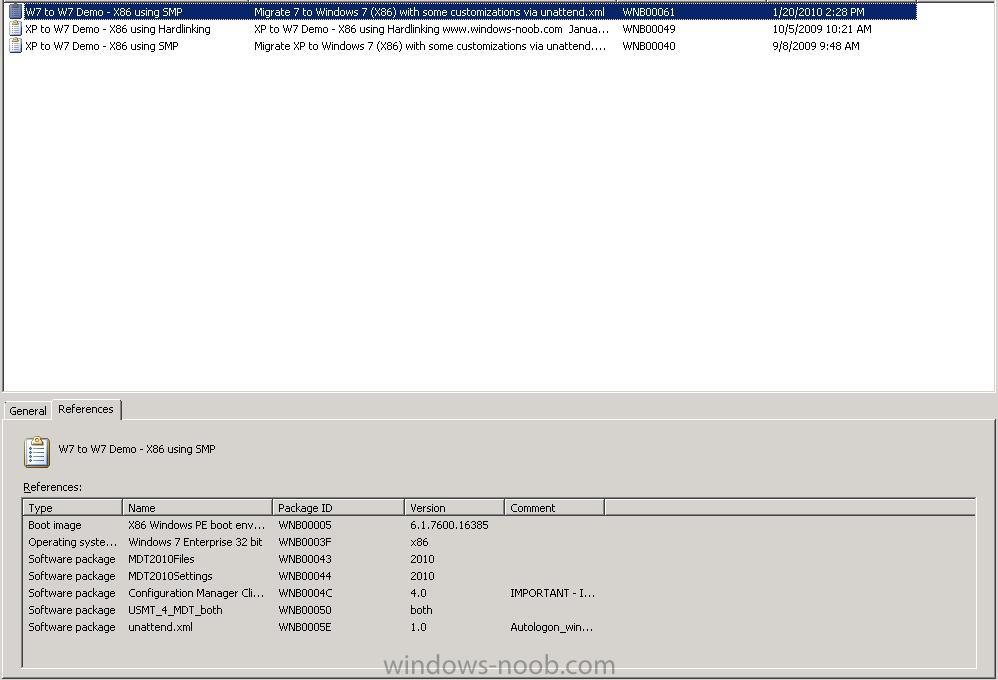Screen dimensions: 998x680
Task: Click the 'Migrate 7 to Windows 7 (X86)' description
Action: tap(429, 11)
